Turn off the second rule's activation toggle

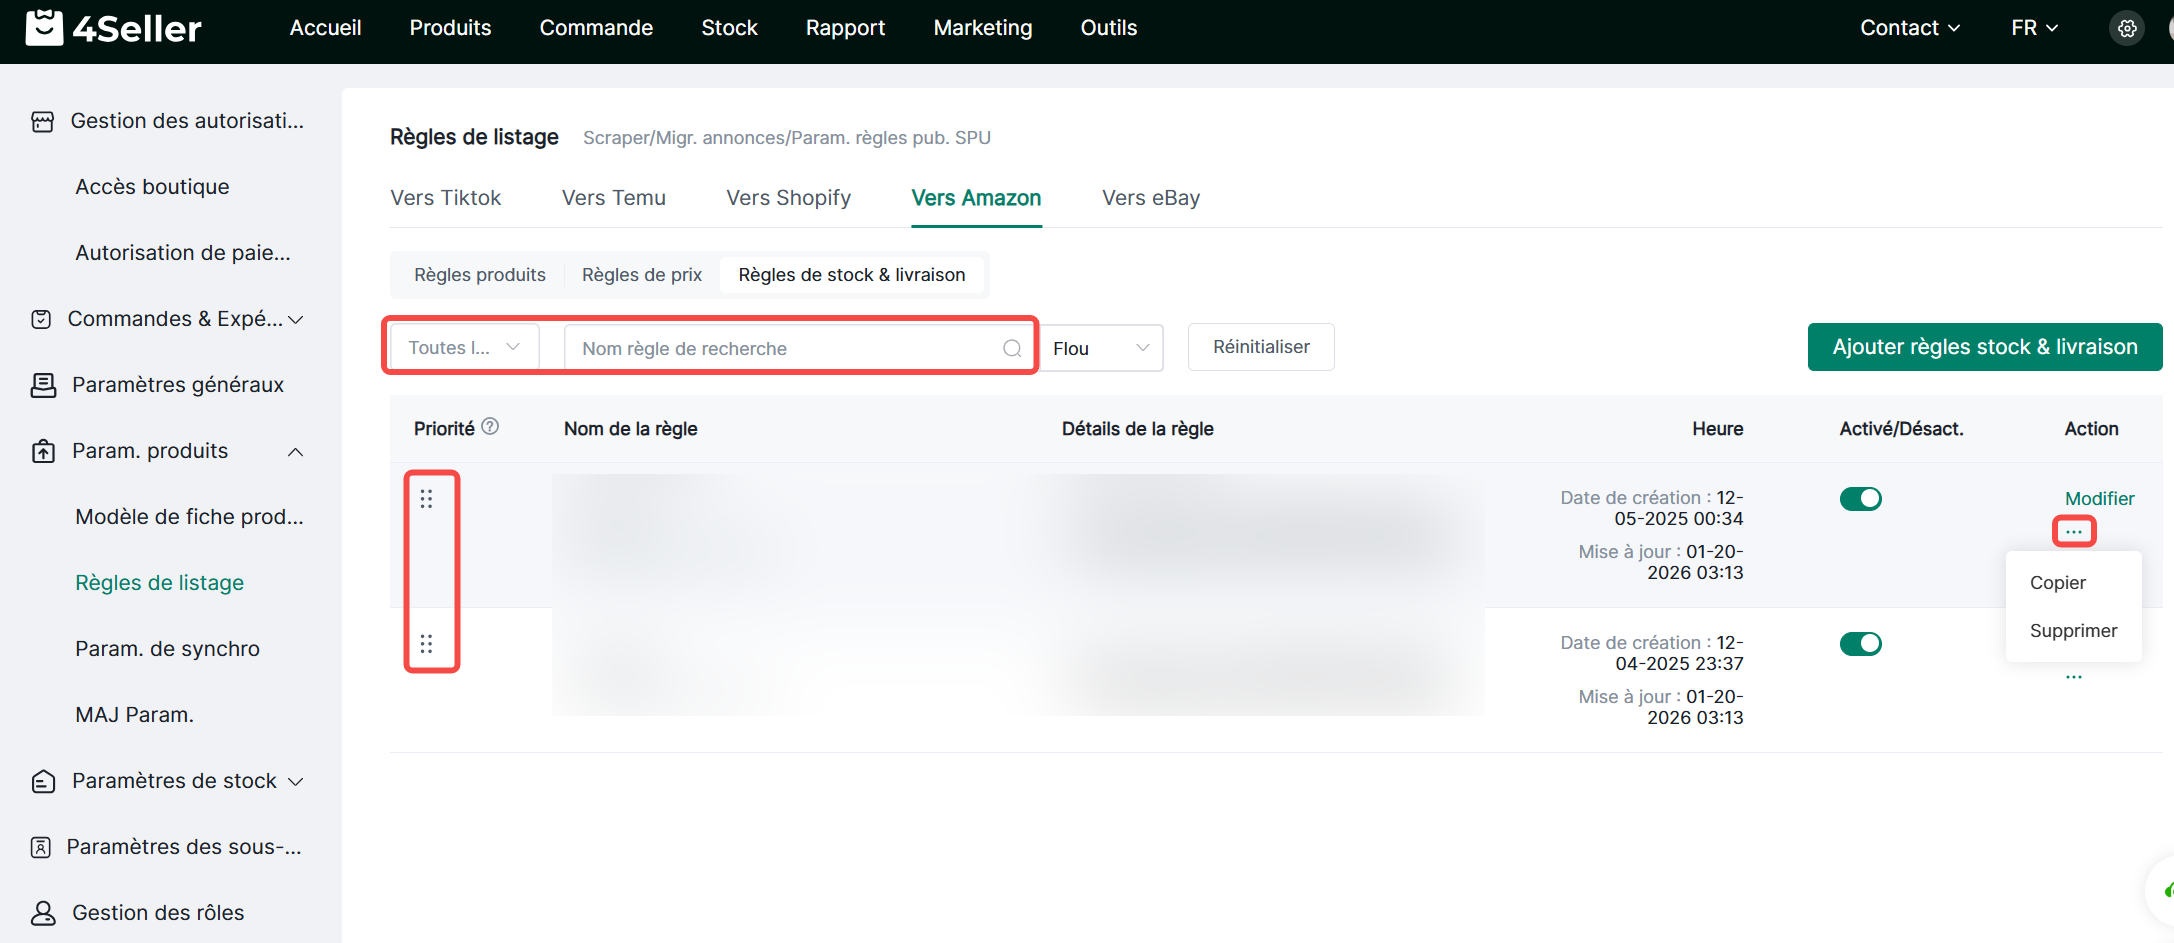pos(1860,644)
